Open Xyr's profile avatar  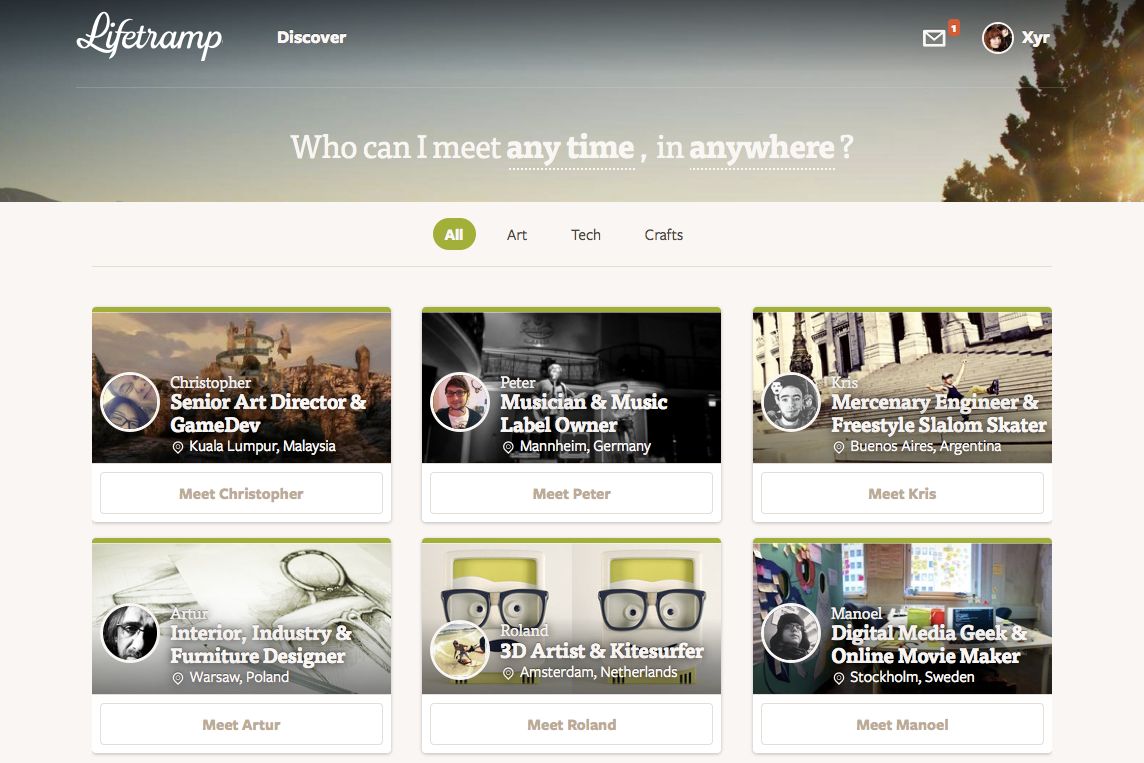click(x=997, y=38)
